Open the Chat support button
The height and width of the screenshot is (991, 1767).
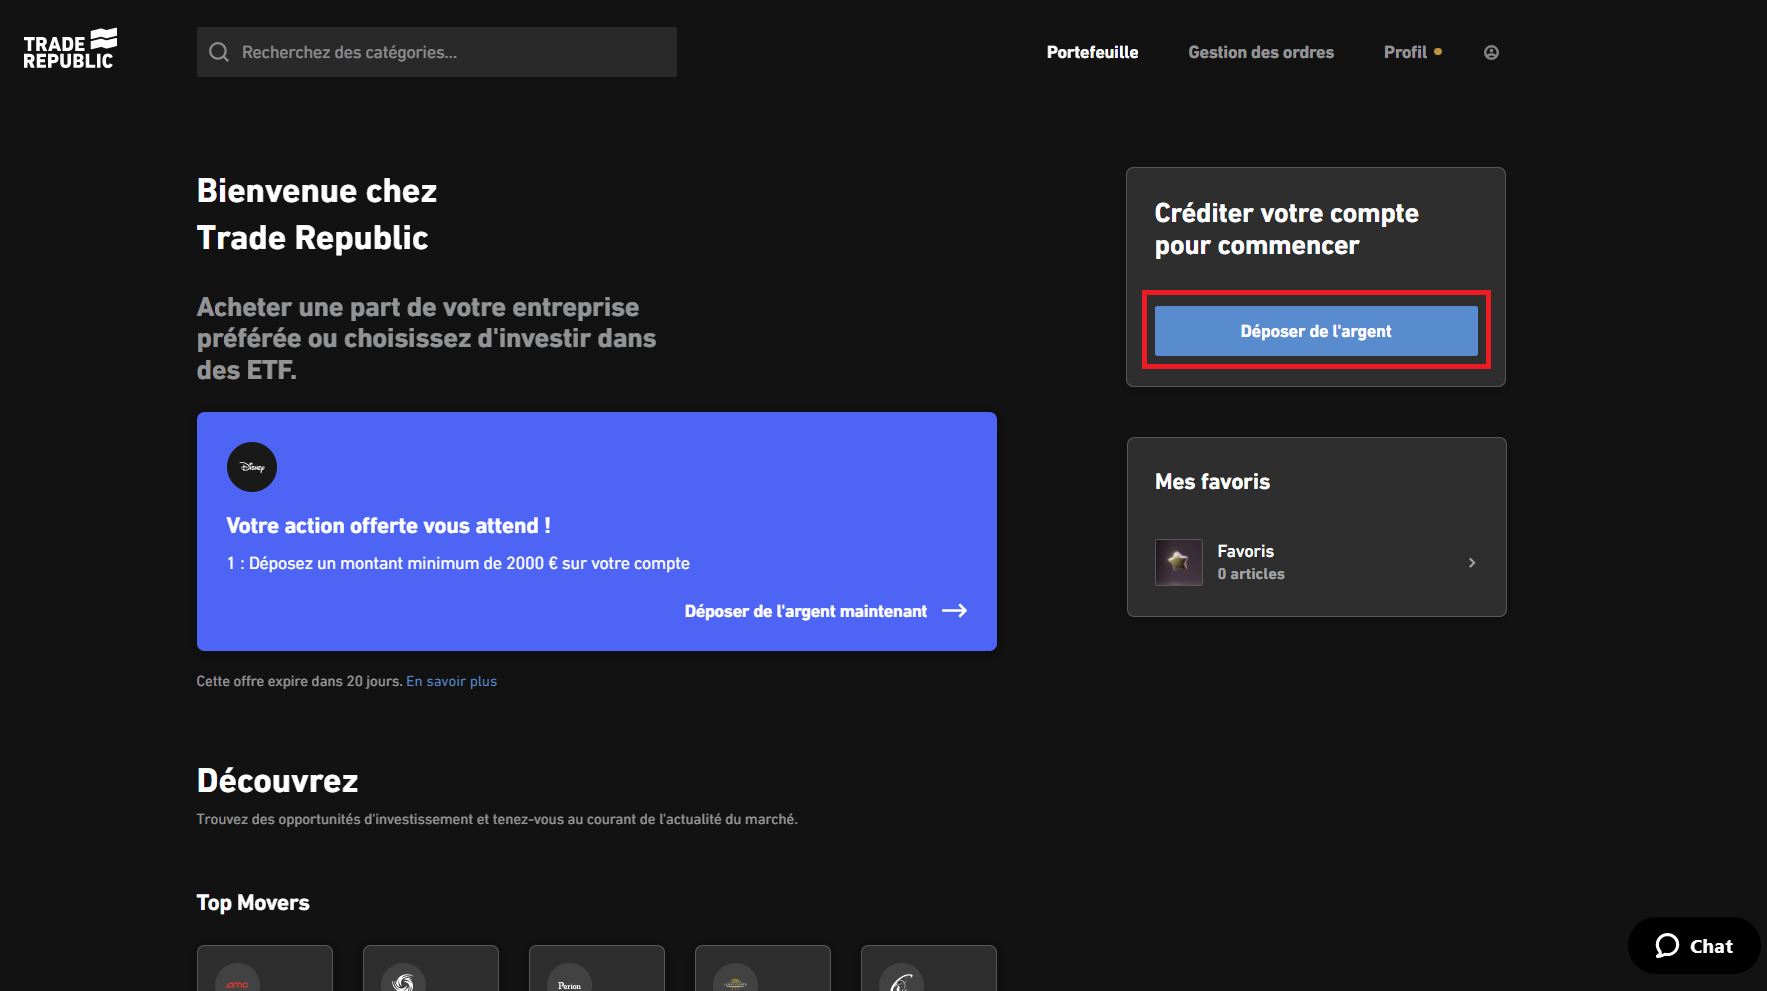coord(1694,946)
